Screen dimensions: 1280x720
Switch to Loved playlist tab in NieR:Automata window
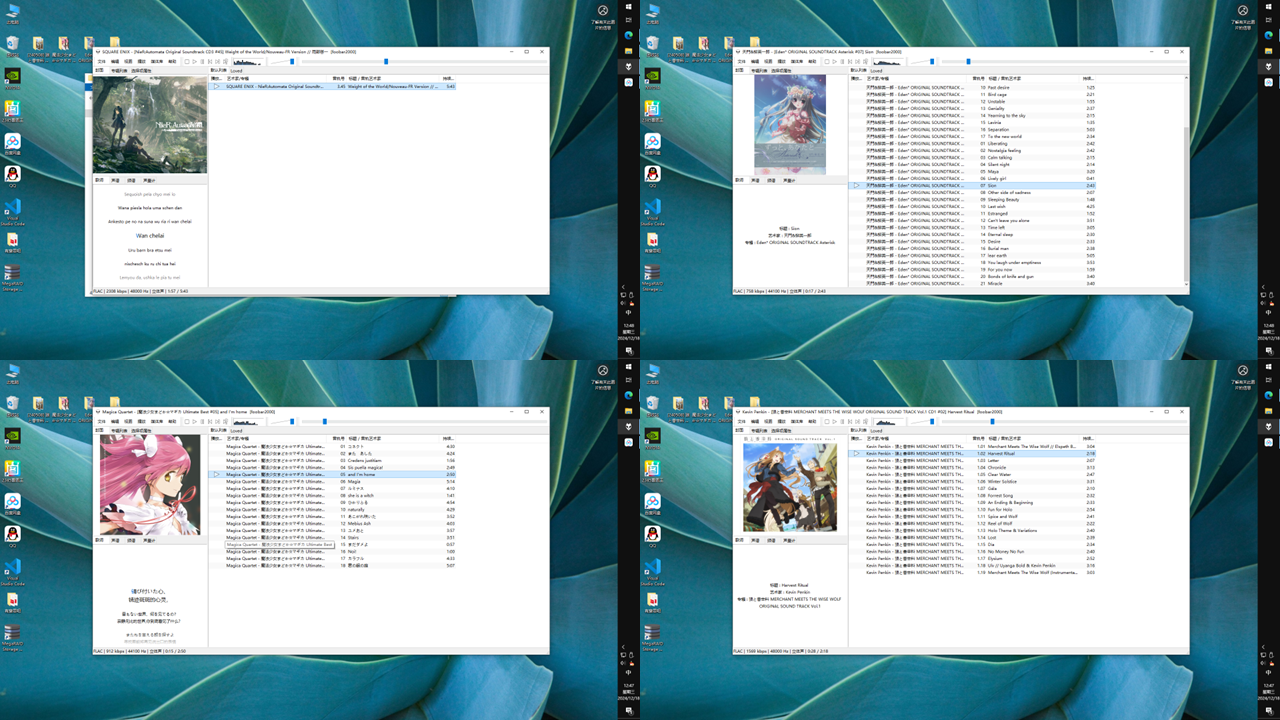pos(236,71)
